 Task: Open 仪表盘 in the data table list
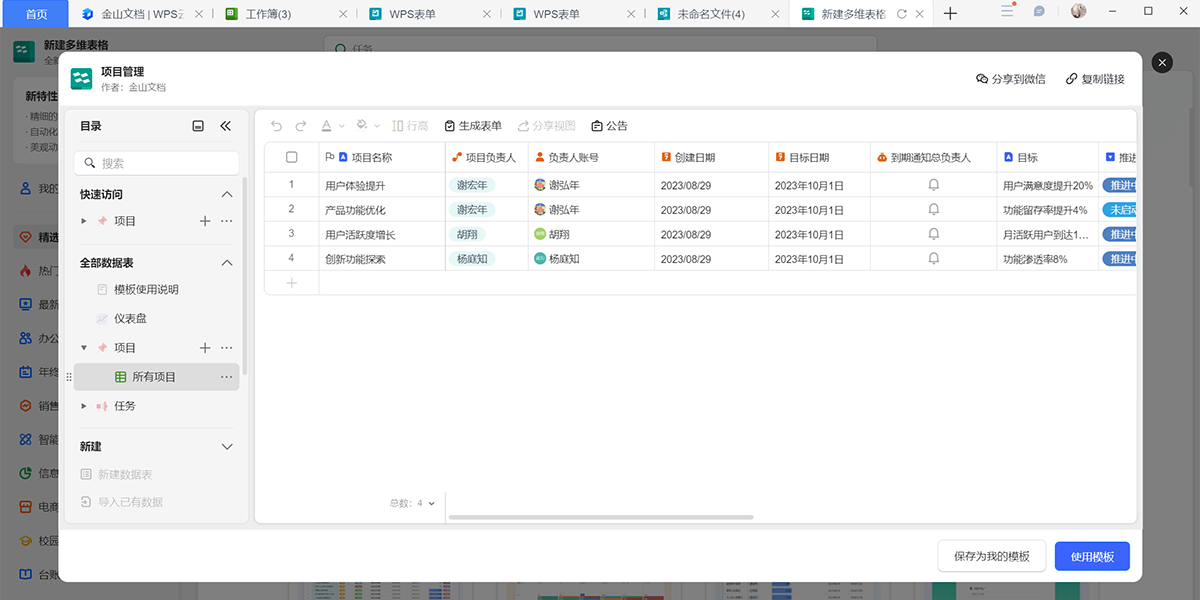130,318
